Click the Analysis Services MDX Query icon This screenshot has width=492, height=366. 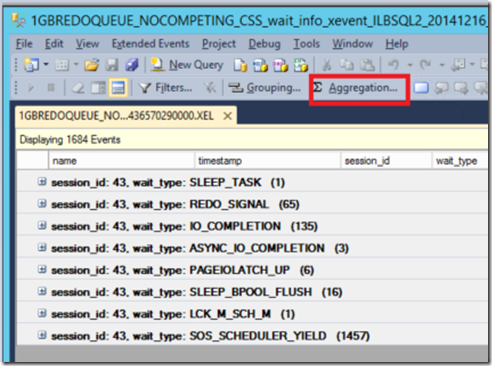click(x=260, y=65)
